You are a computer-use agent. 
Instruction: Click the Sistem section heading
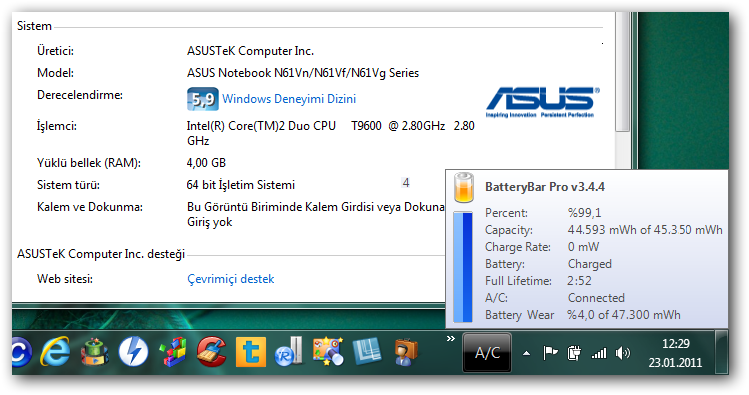pyautogui.click(x=34, y=26)
